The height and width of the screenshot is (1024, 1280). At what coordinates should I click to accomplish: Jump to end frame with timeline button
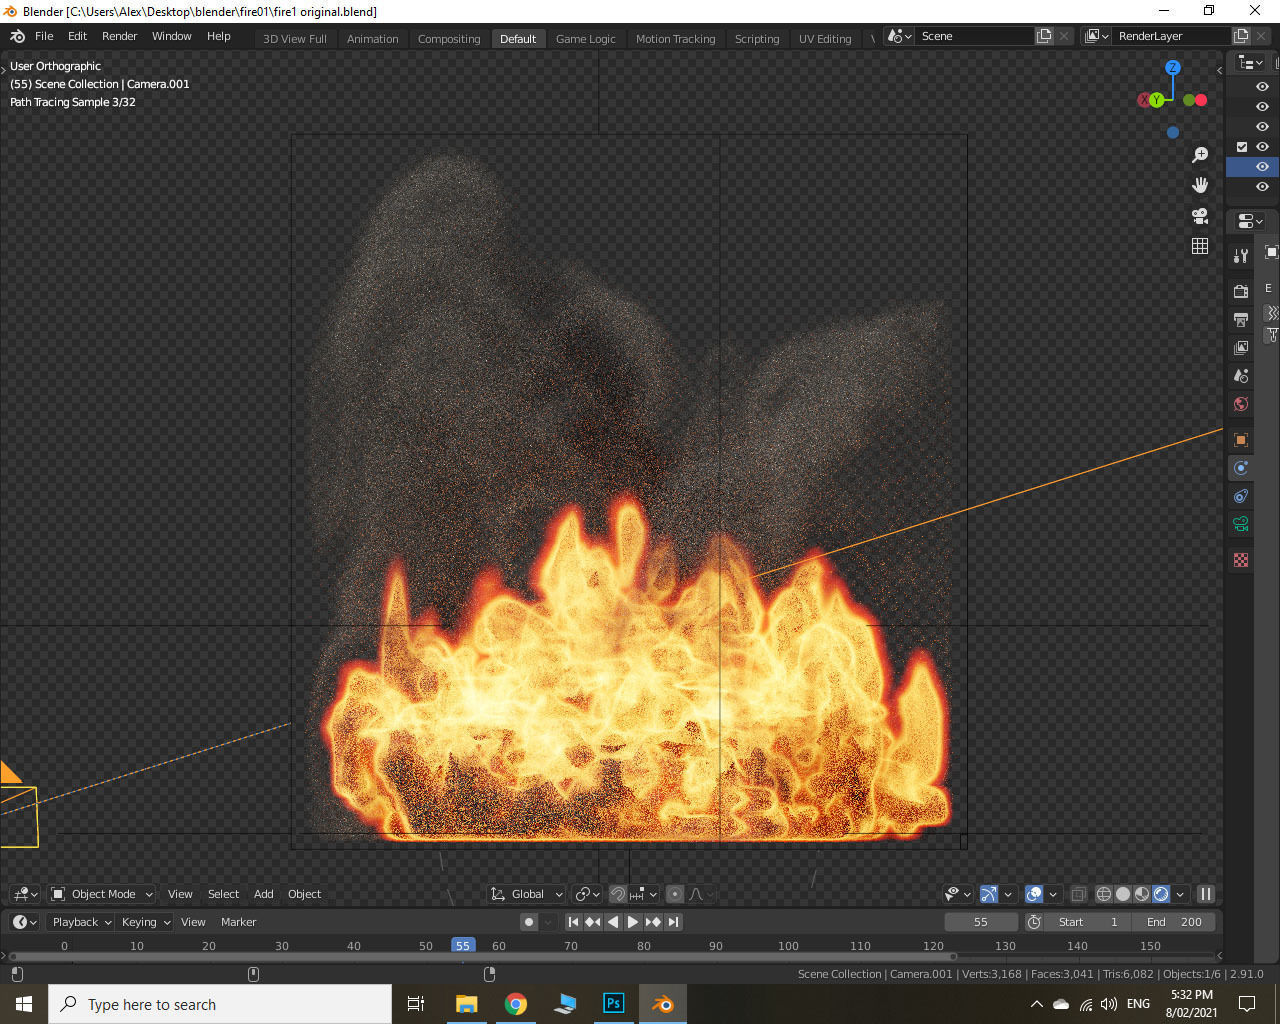(674, 922)
